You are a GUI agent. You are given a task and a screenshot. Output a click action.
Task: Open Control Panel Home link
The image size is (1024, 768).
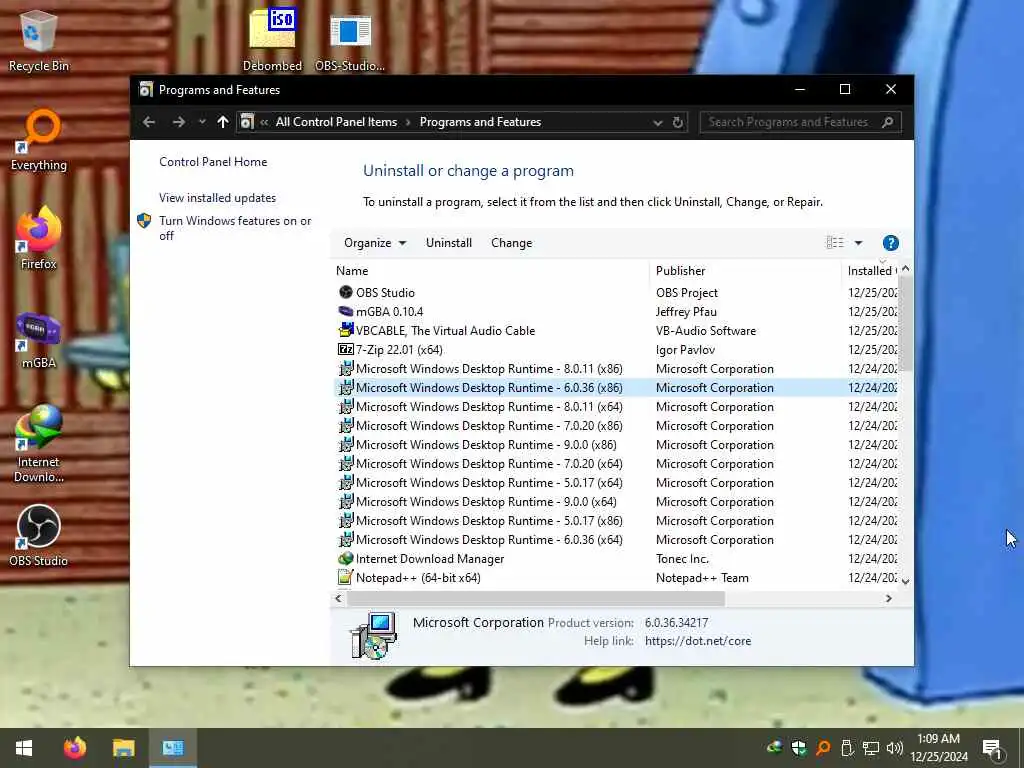tap(213, 162)
